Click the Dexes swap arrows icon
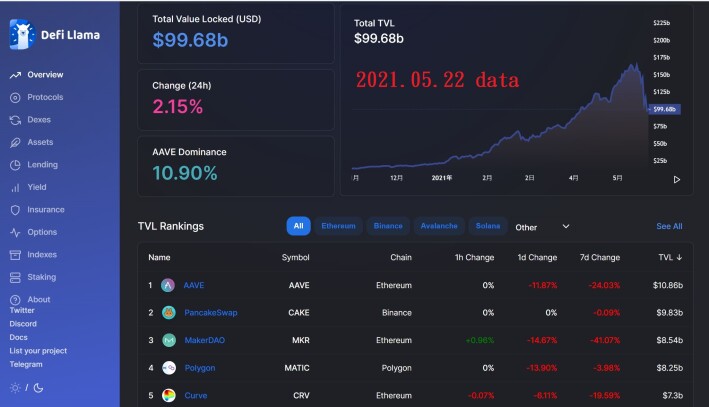Viewport: 709px width, 407px height. [15, 120]
